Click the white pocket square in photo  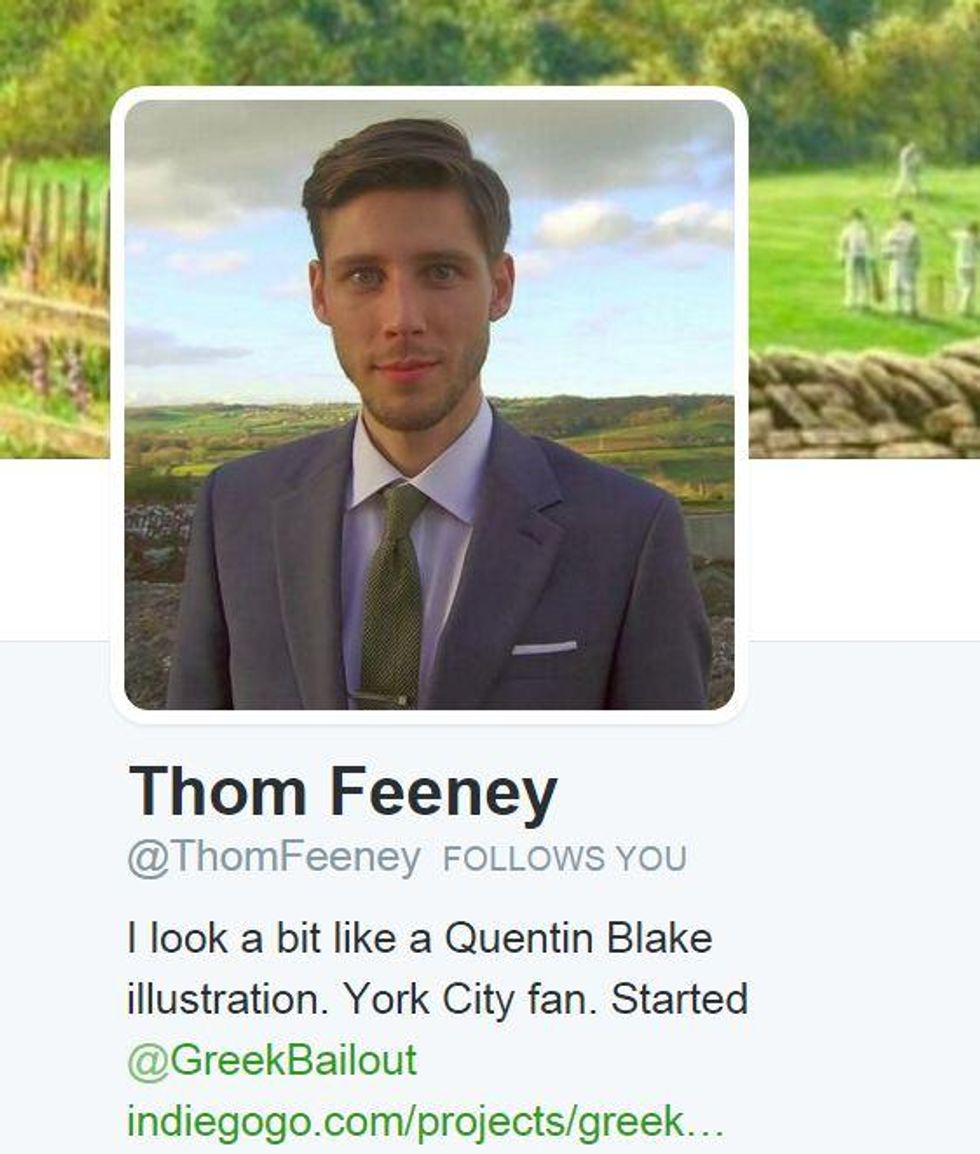click(544, 648)
